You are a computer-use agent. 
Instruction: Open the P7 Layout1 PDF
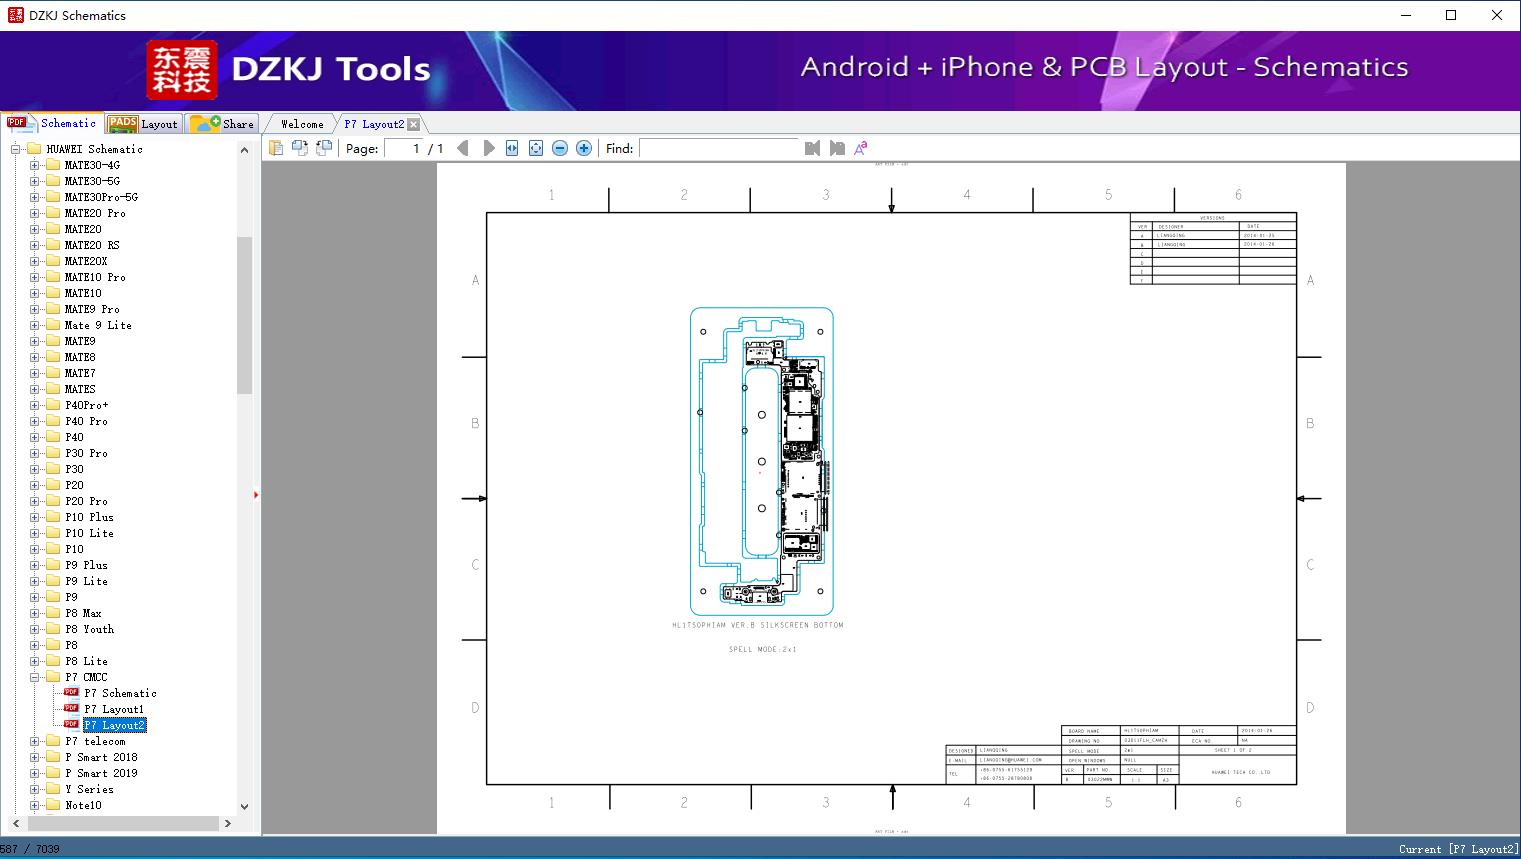click(114, 709)
